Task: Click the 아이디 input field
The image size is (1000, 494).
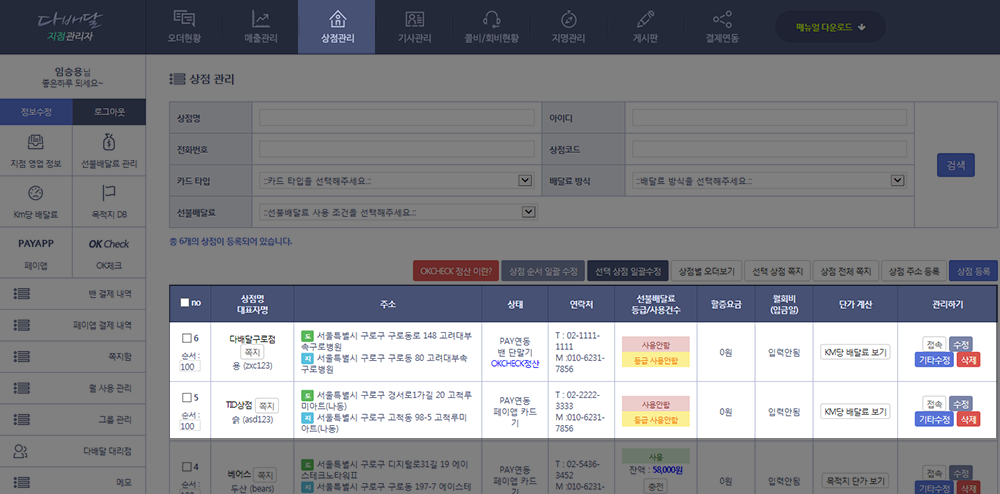Action: (769, 118)
